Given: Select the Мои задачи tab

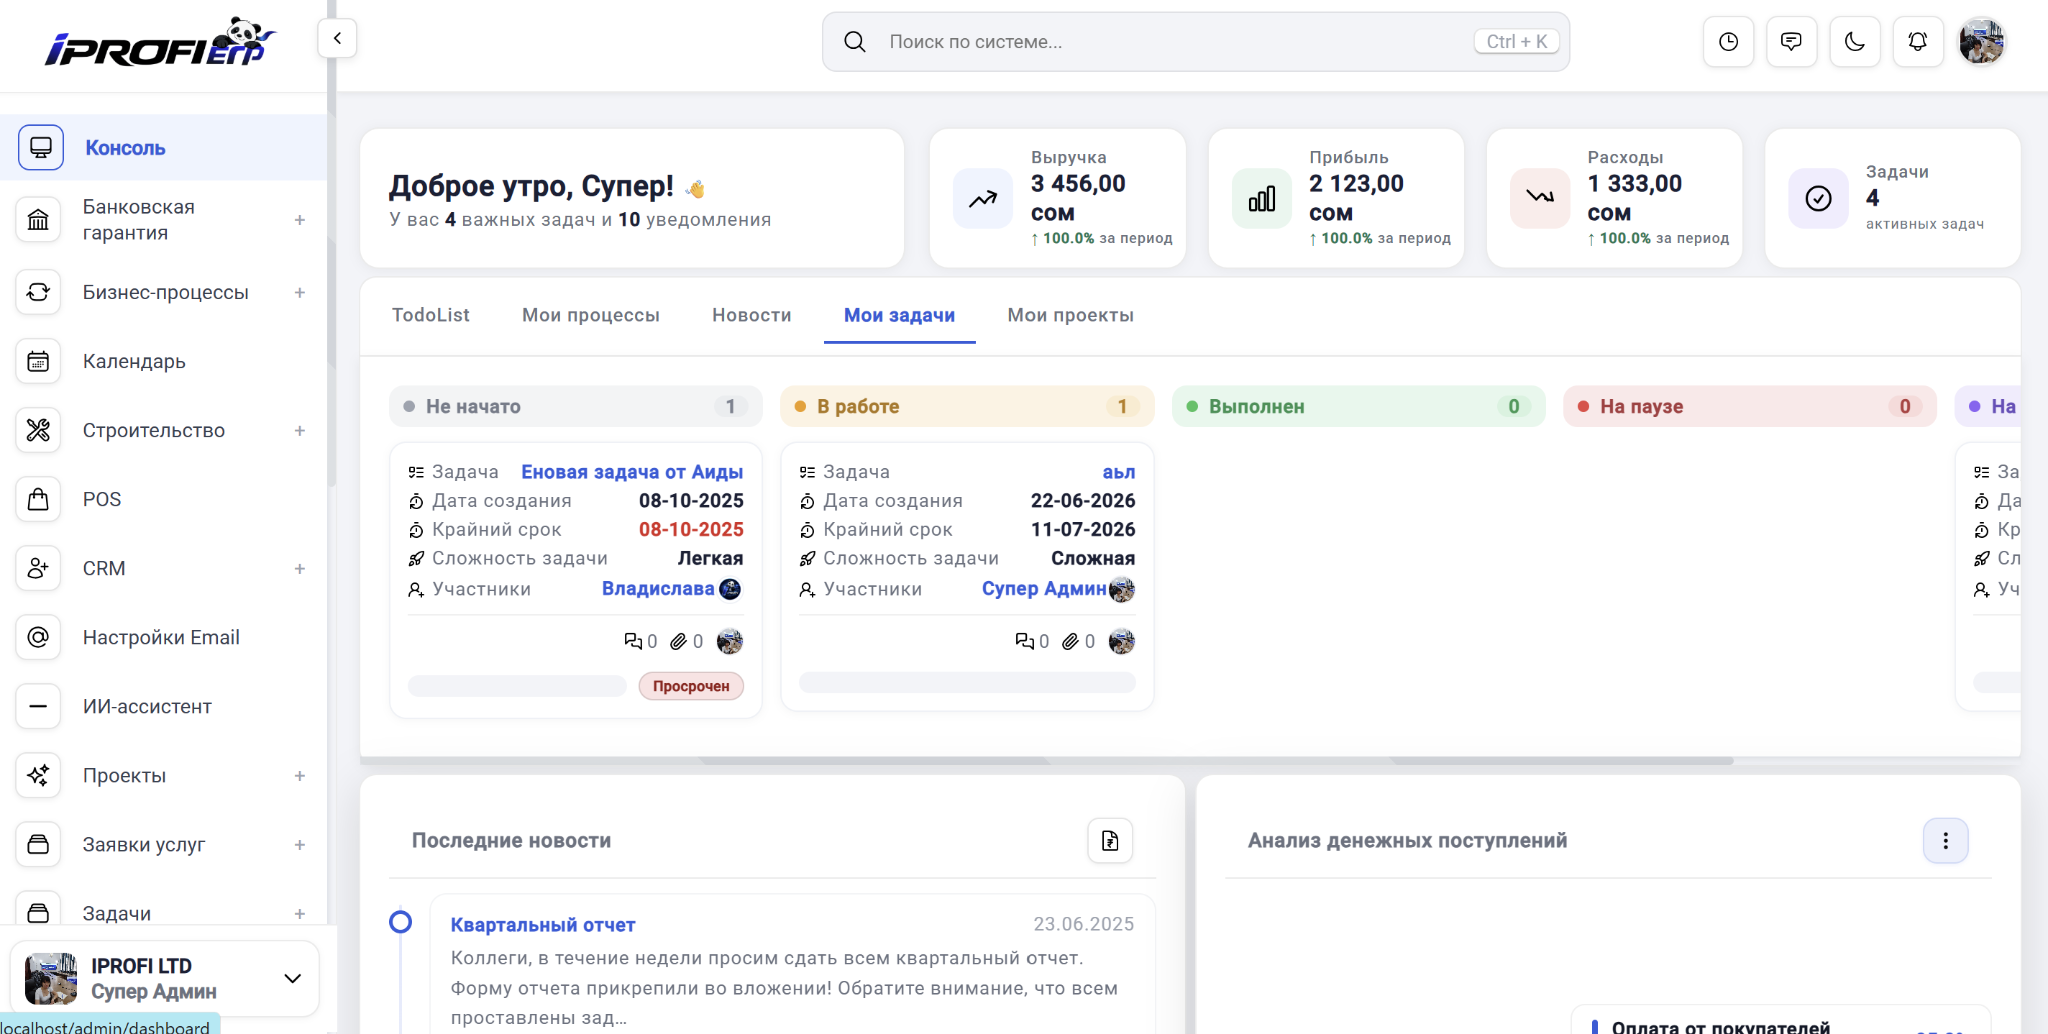Looking at the screenshot, I should (x=900, y=315).
